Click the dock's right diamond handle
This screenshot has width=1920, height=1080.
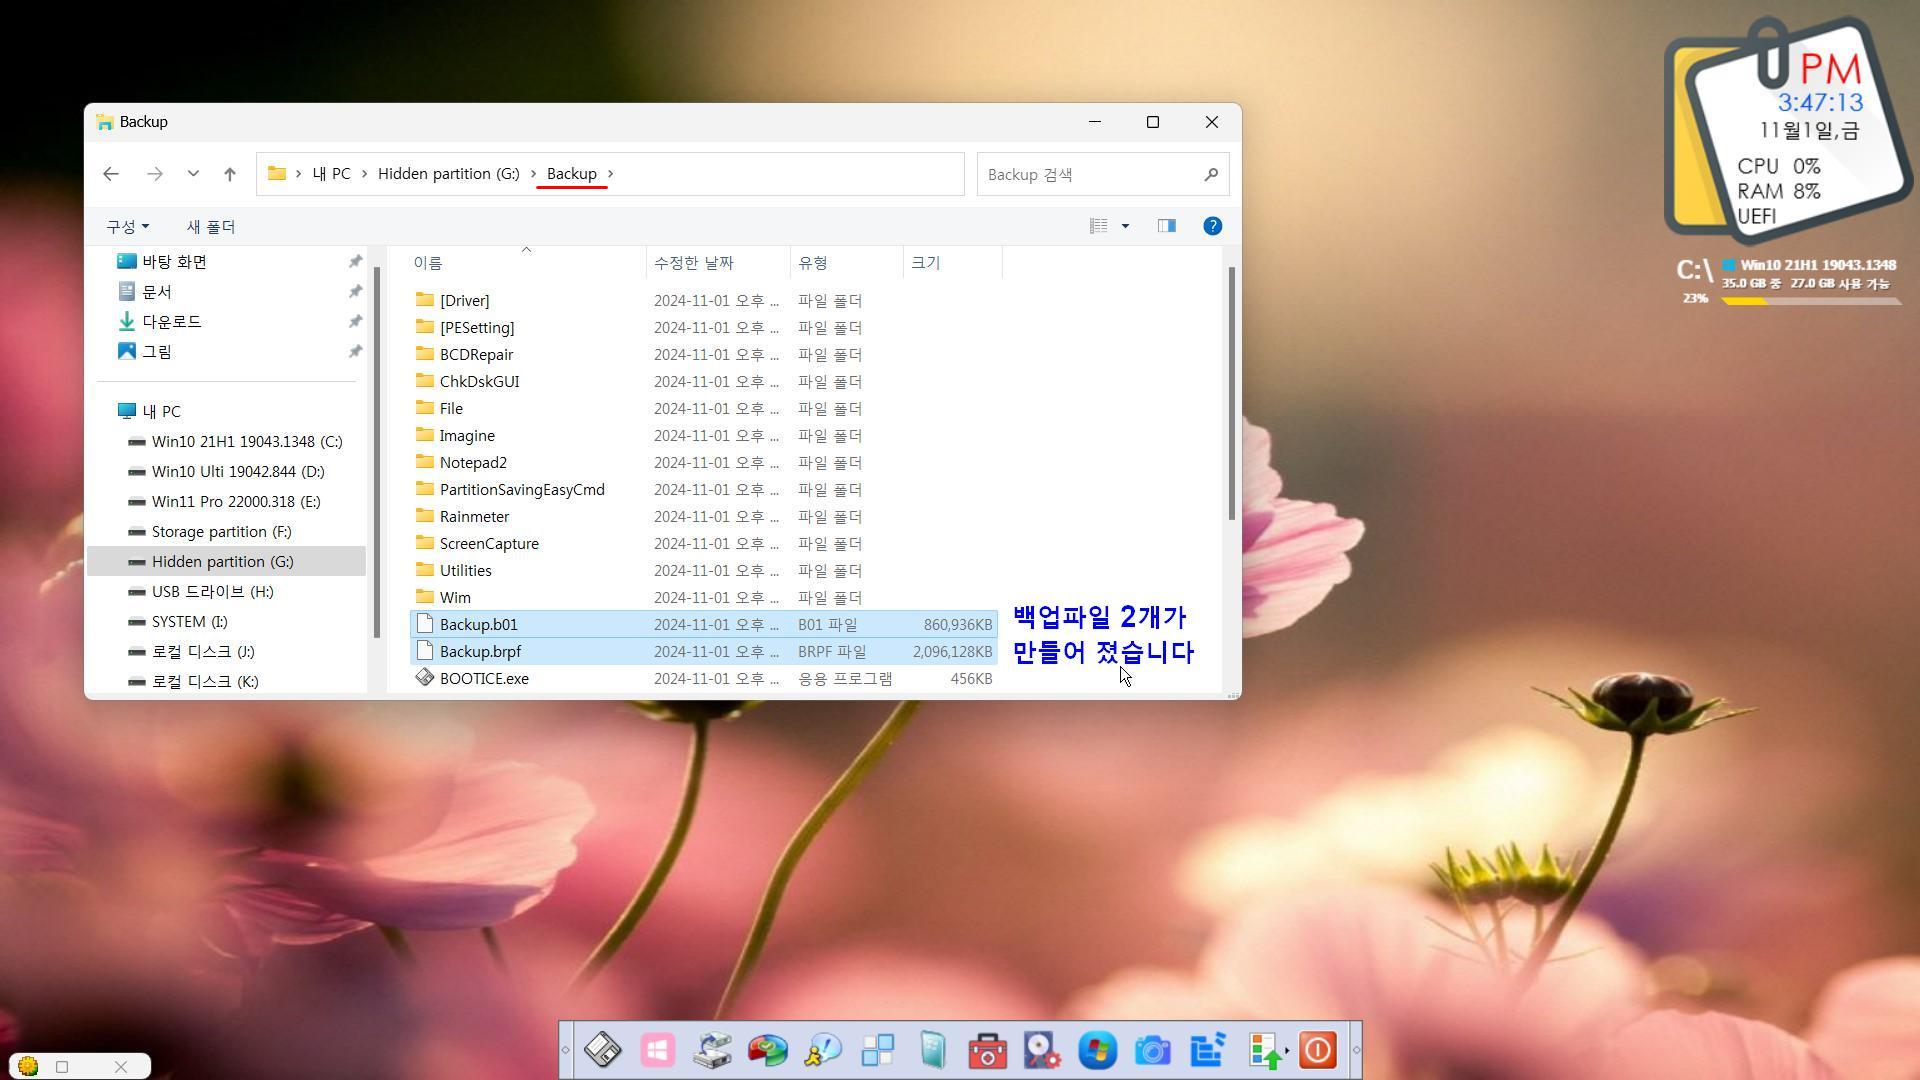1356,1050
